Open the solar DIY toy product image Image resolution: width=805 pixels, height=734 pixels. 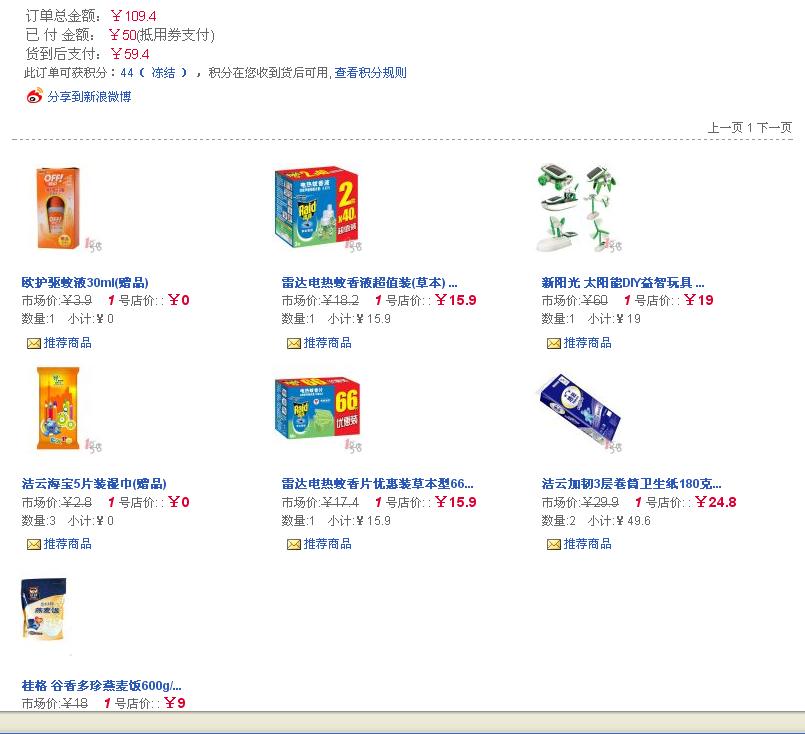(578, 208)
